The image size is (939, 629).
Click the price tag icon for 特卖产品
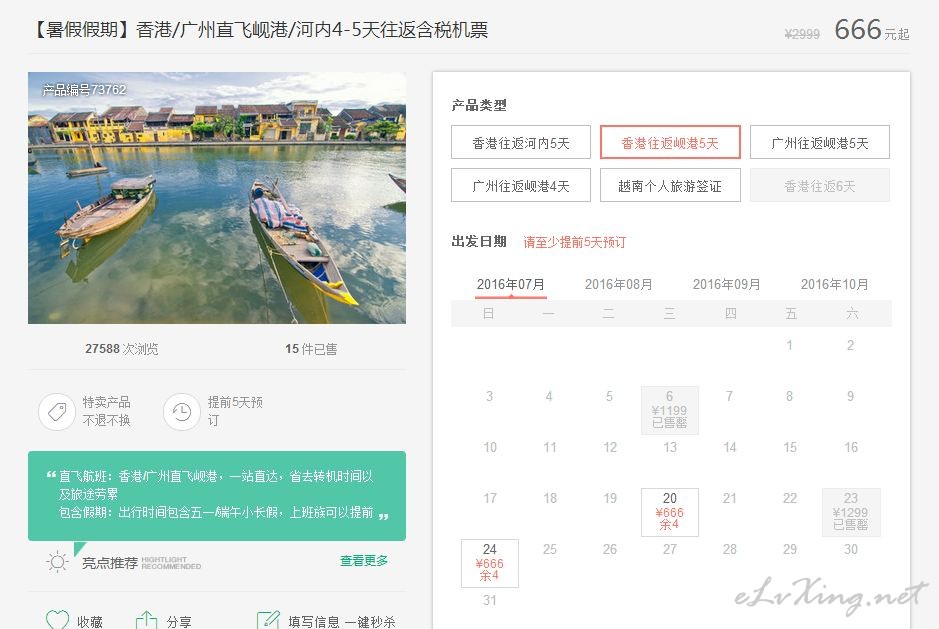coord(57,412)
